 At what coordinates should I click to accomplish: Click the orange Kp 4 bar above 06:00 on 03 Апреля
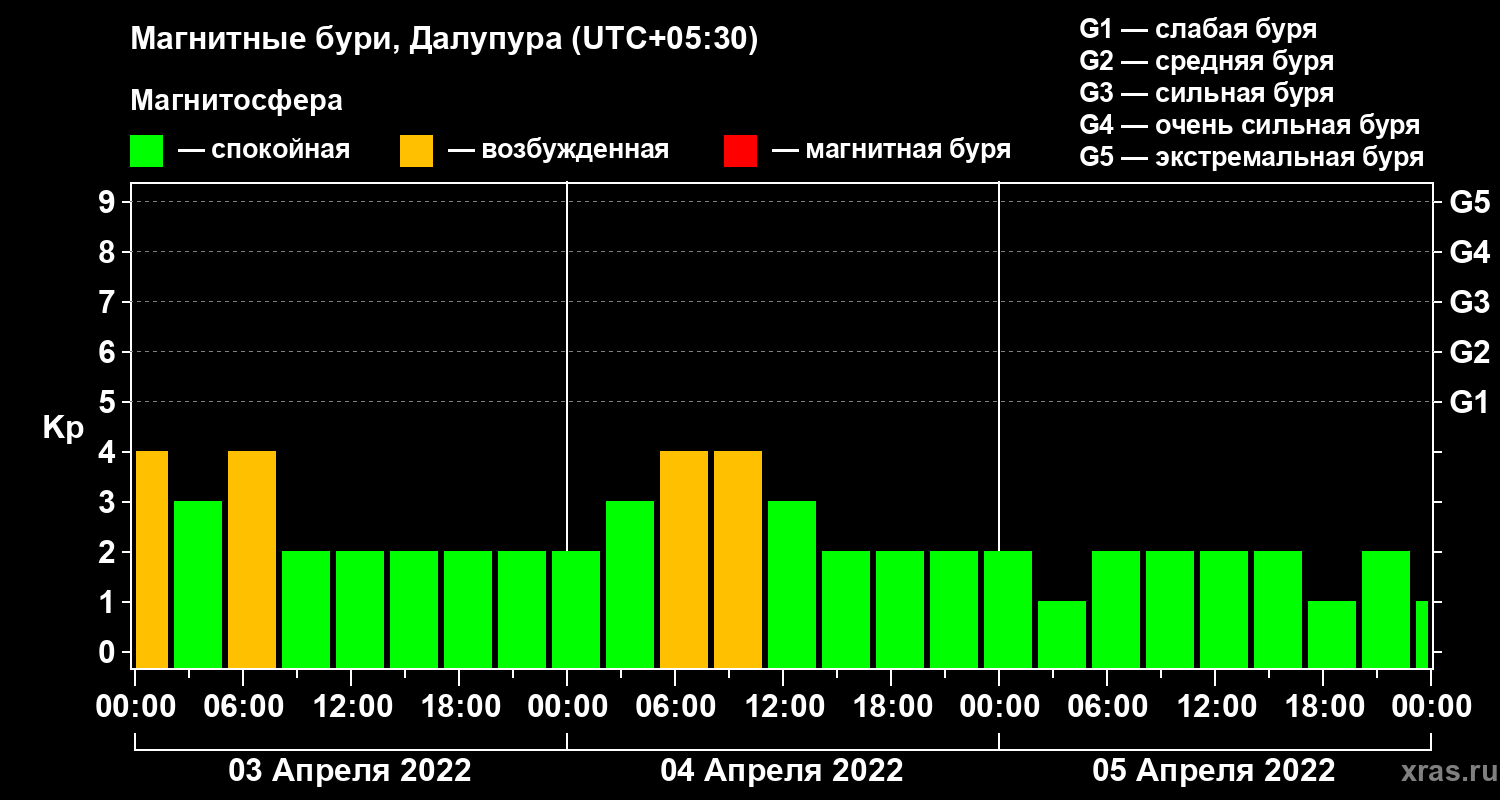point(252,559)
